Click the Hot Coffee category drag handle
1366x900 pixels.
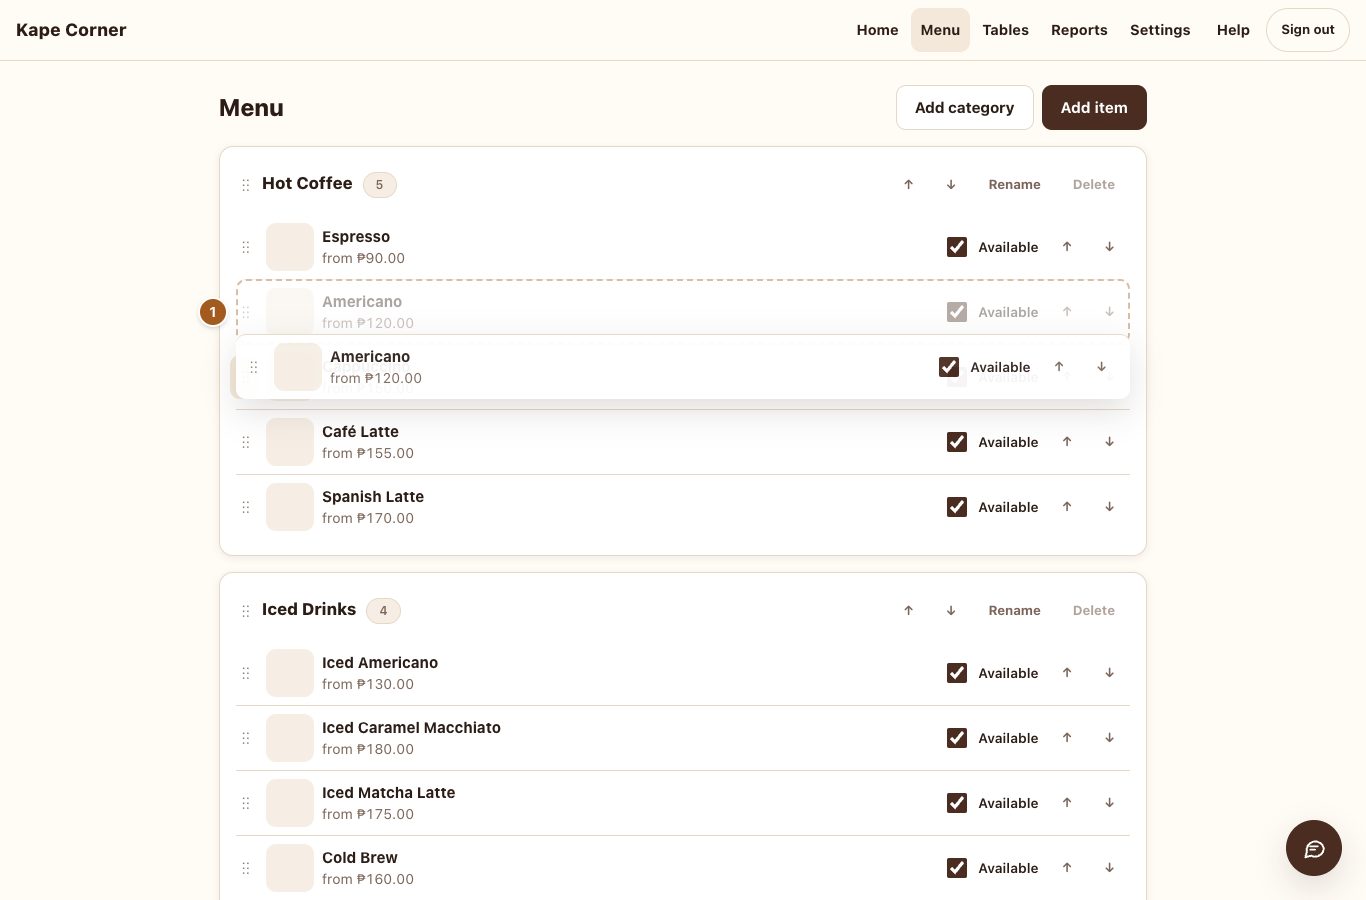tap(246, 185)
